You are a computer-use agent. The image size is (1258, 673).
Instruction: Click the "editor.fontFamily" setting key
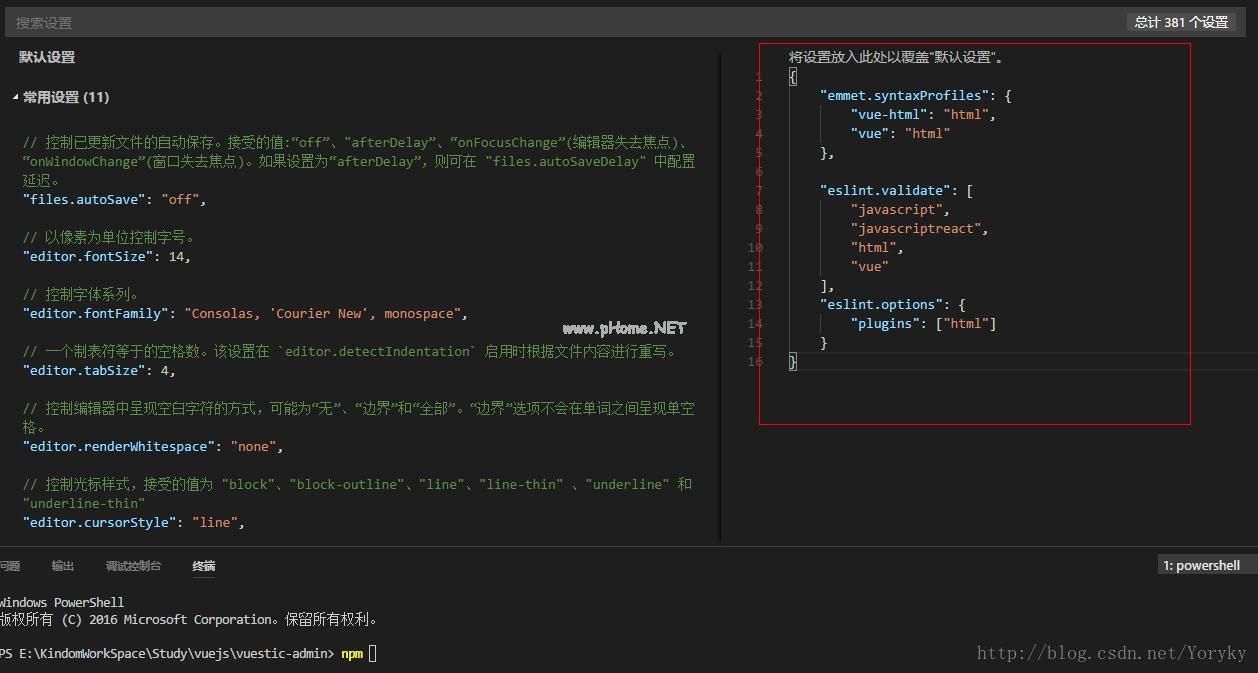click(x=96, y=313)
